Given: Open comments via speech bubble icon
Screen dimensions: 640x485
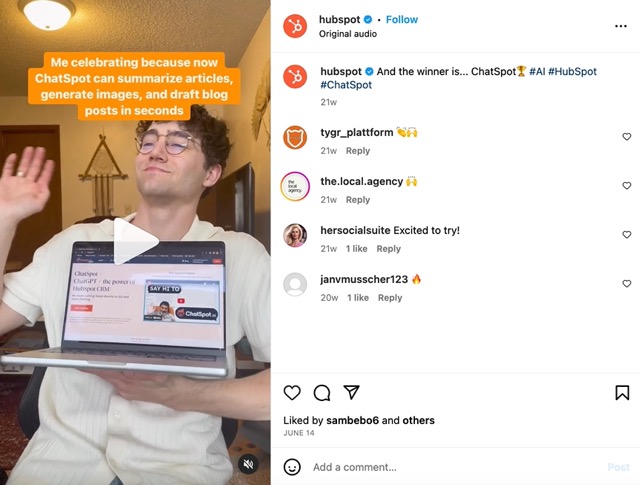Looking at the screenshot, I should point(322,393).
